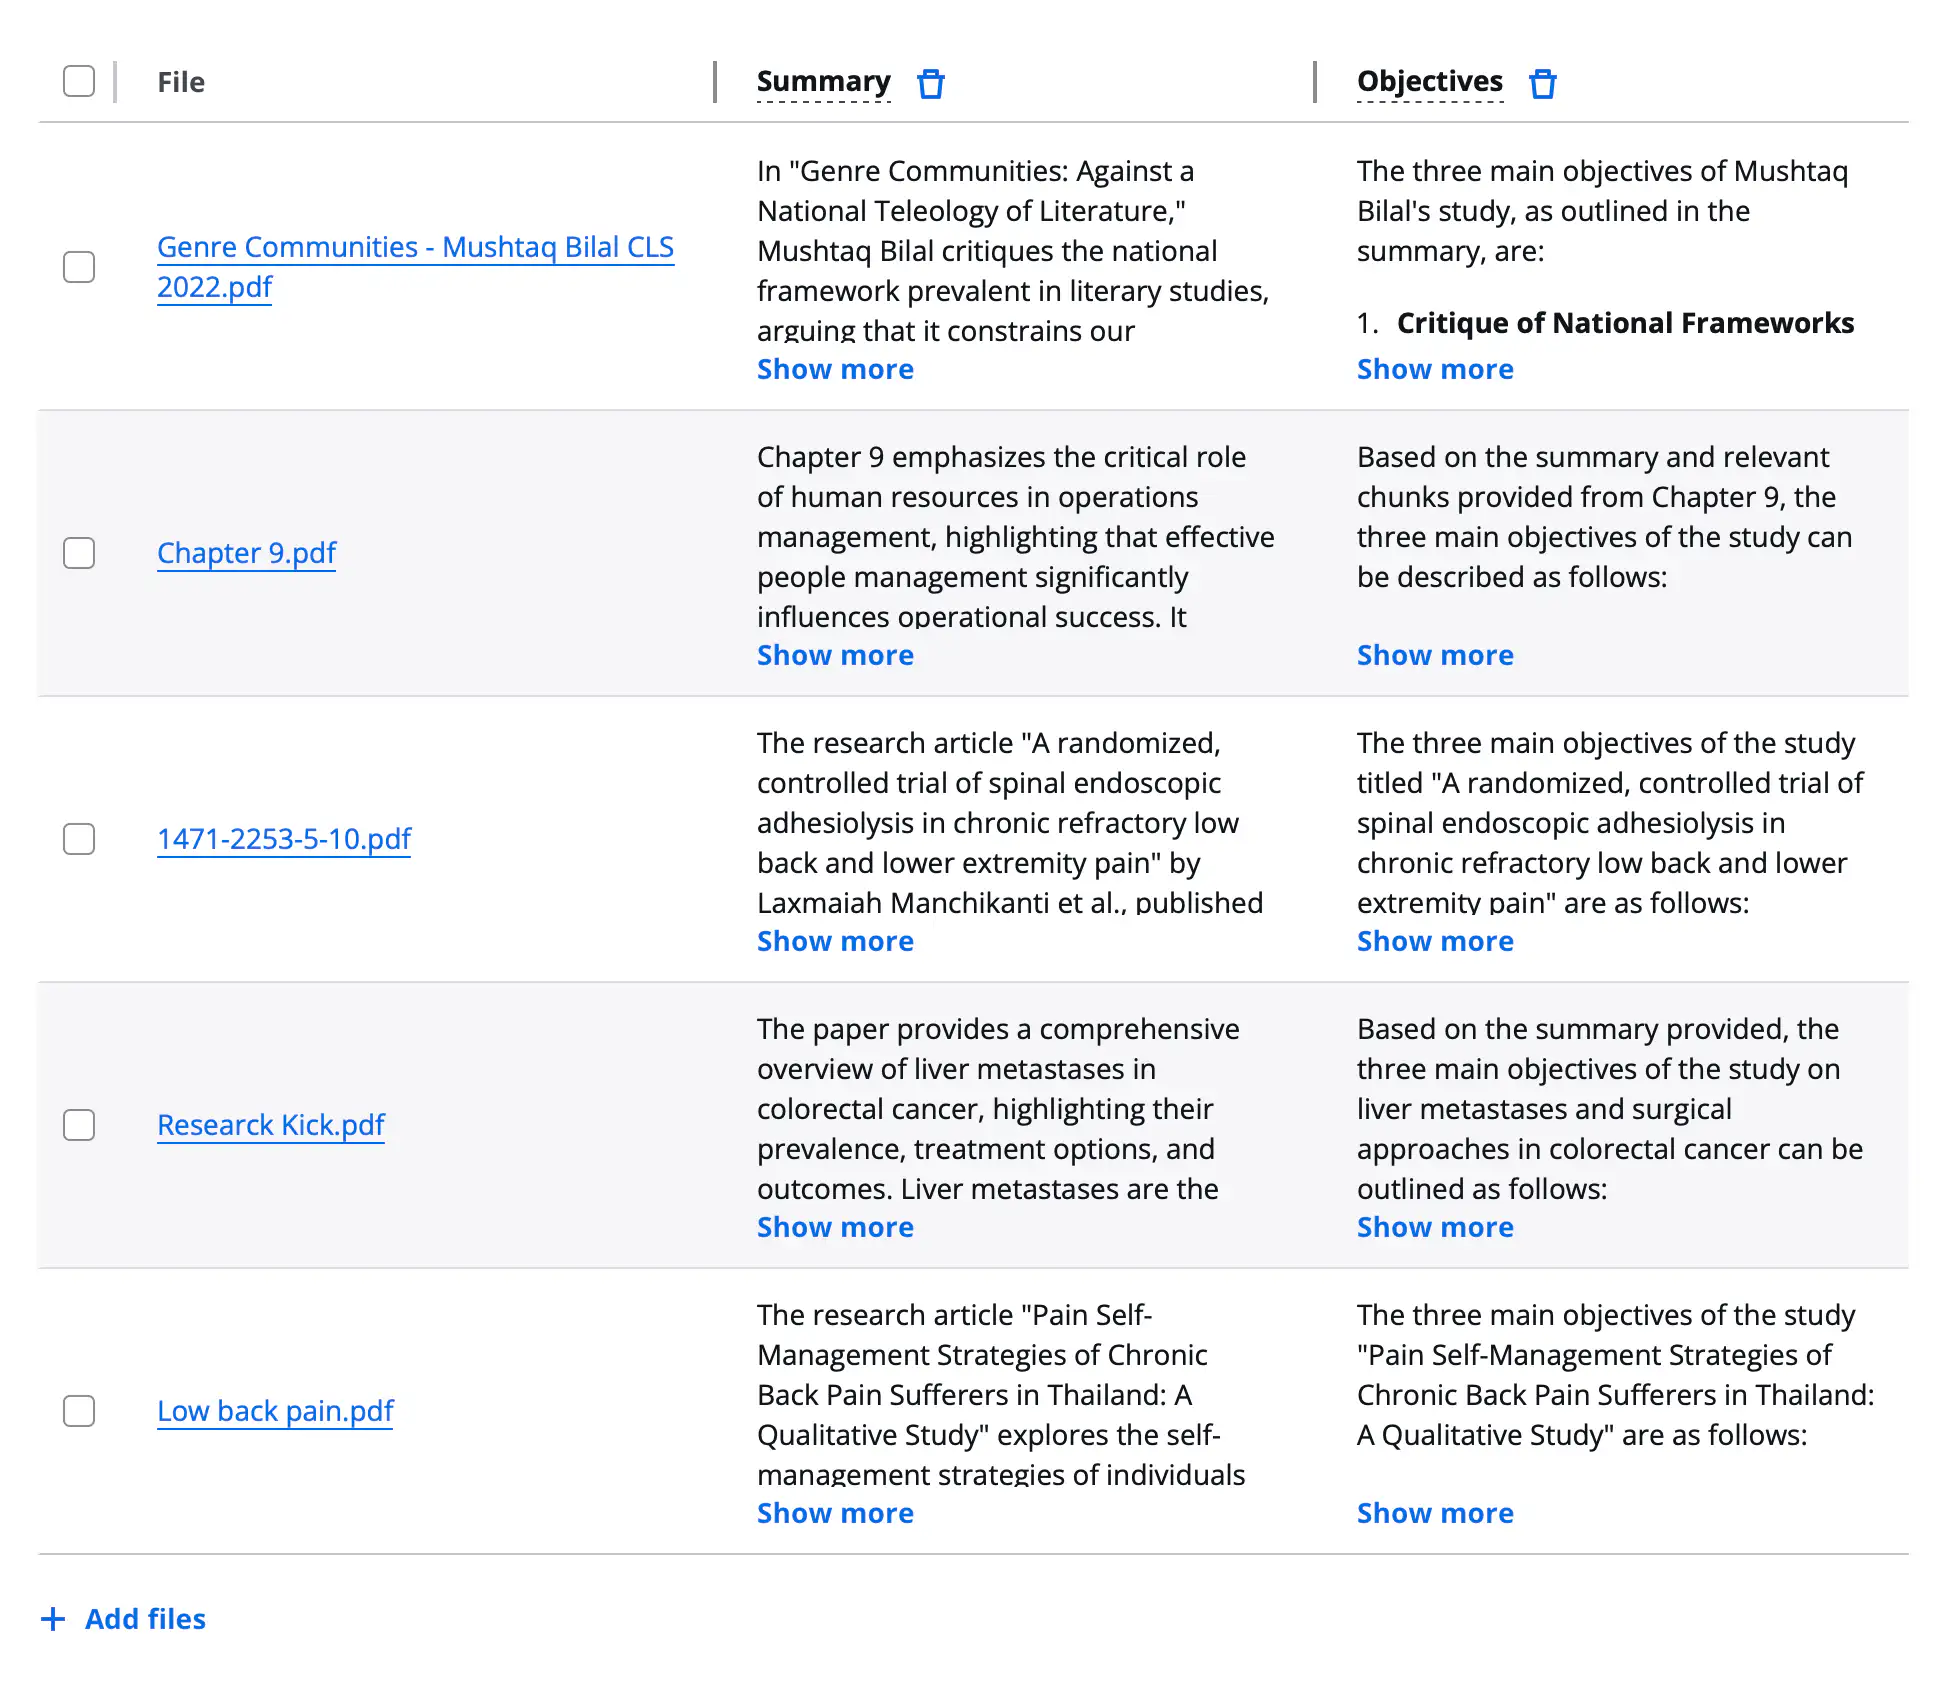Select the Low back pain.pdf row checkbox
1957x1690 pixels.
tap(79, 1411)
